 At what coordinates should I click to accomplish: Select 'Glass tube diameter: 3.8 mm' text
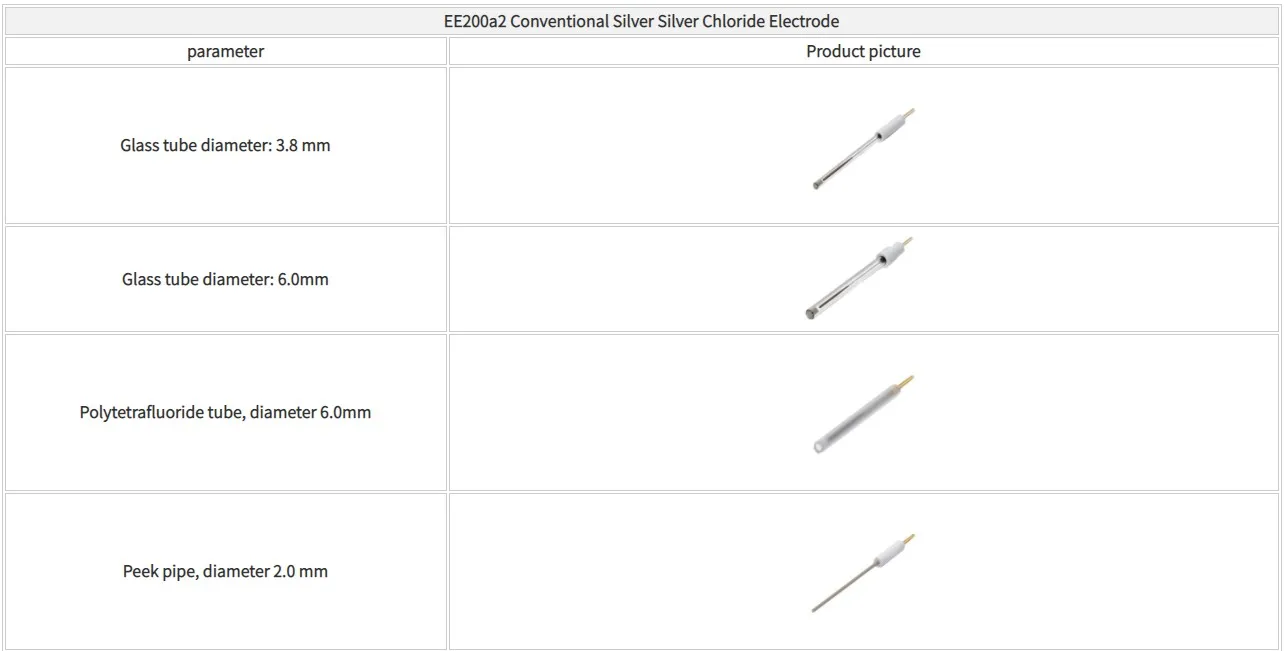(x=225, y=146)
